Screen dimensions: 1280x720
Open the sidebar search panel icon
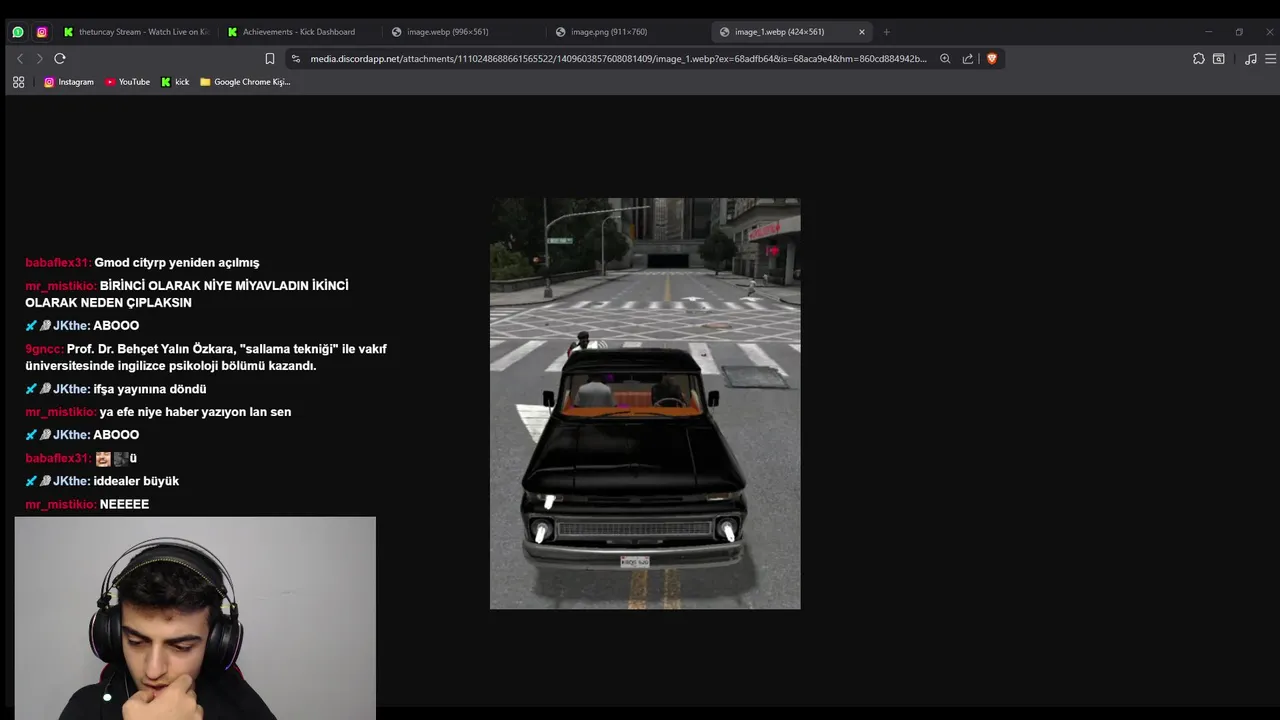(1219, 59)
